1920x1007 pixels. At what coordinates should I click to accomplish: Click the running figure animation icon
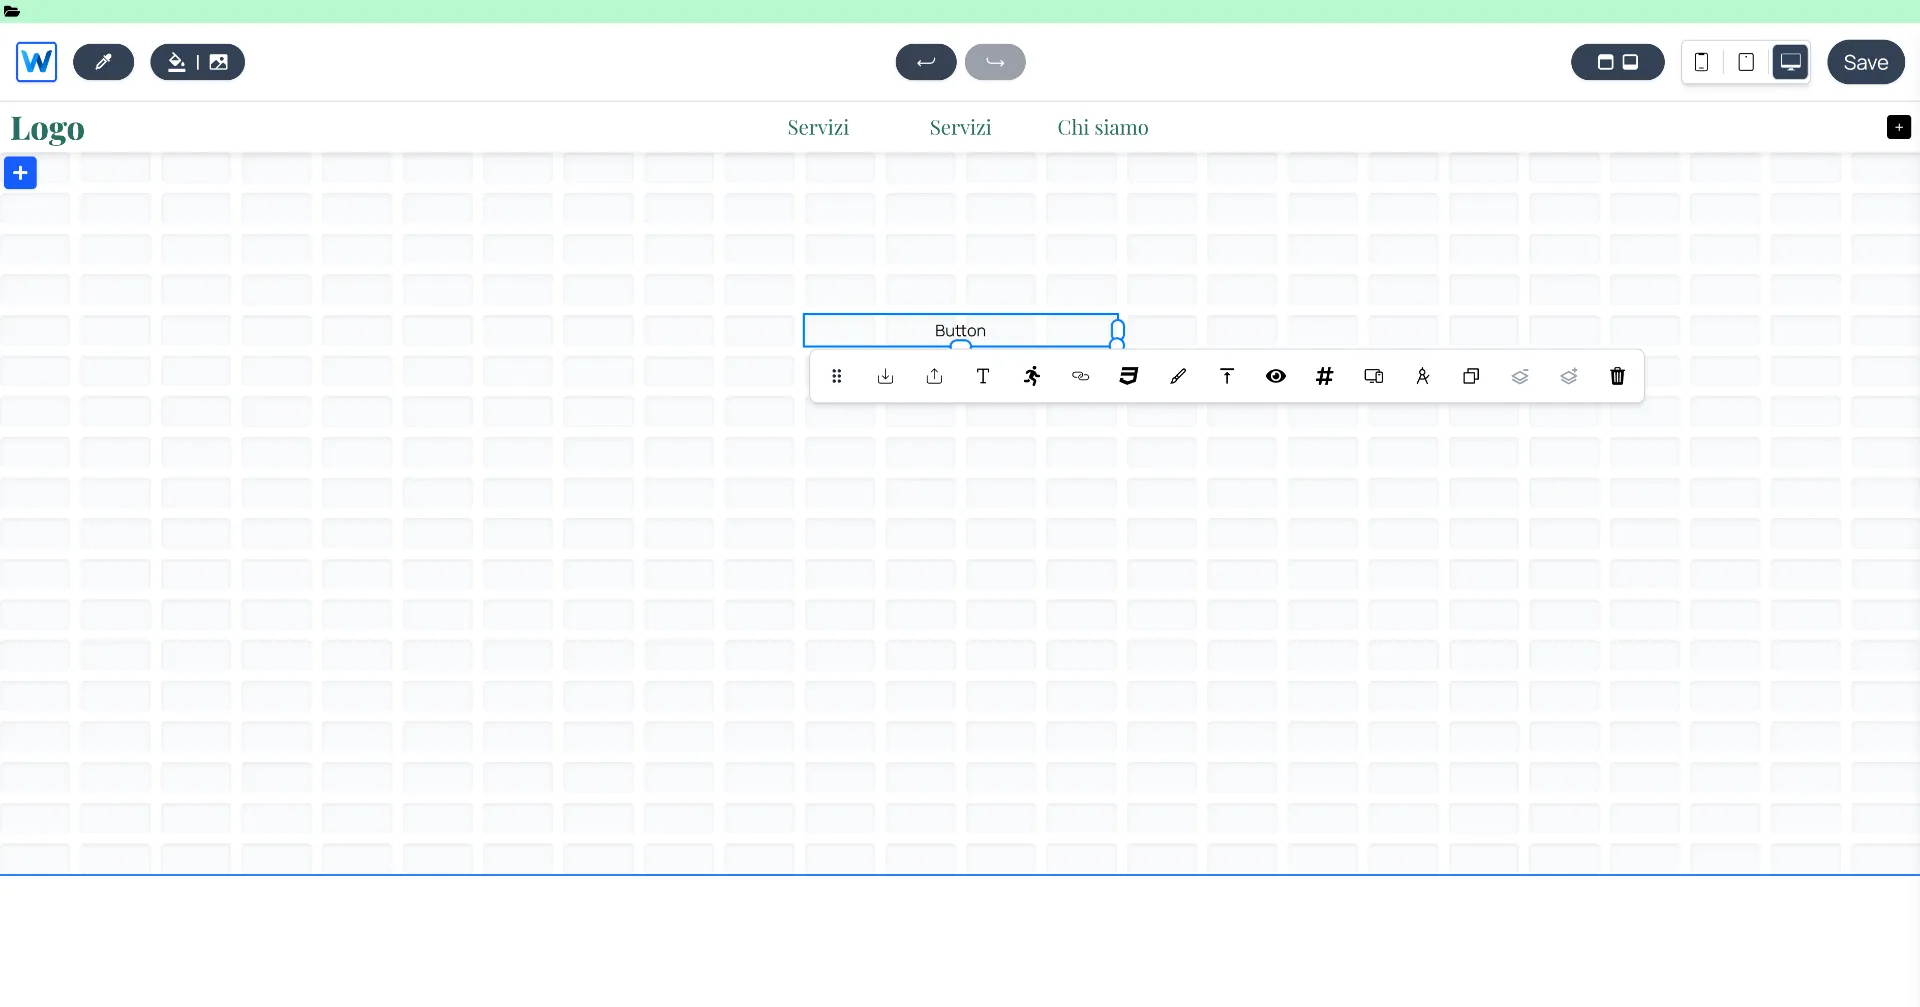[1032, 376]
